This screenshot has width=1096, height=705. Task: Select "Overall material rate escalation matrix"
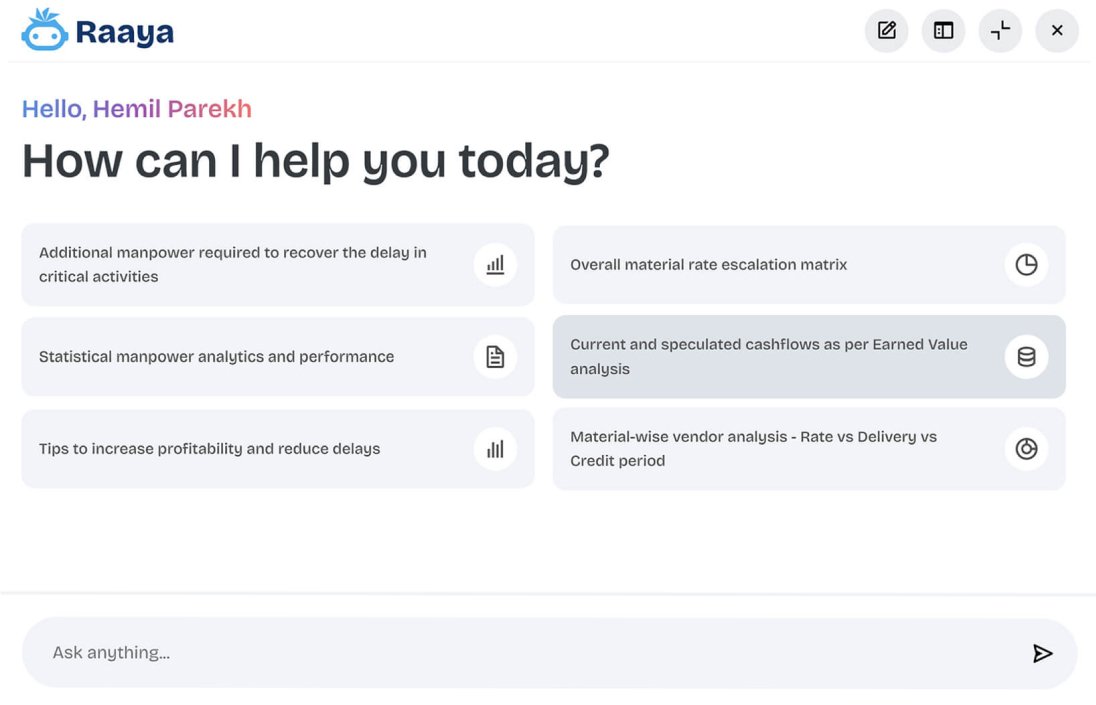pyautogui.click(x=708, y=265)
